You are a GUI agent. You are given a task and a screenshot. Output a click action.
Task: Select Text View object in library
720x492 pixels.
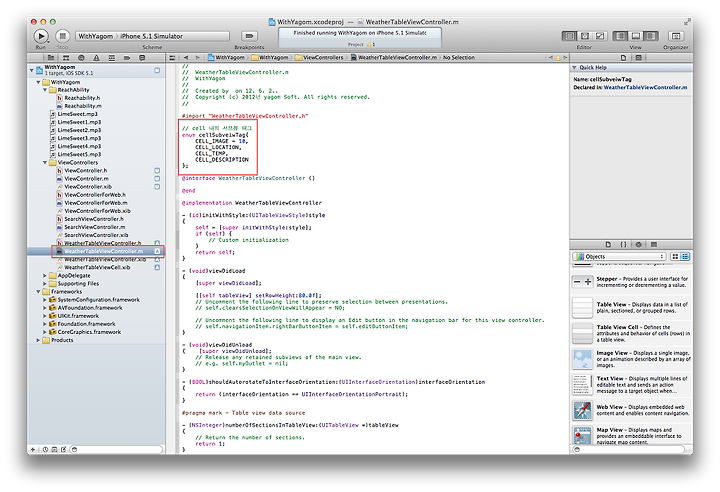coord(631,385)
